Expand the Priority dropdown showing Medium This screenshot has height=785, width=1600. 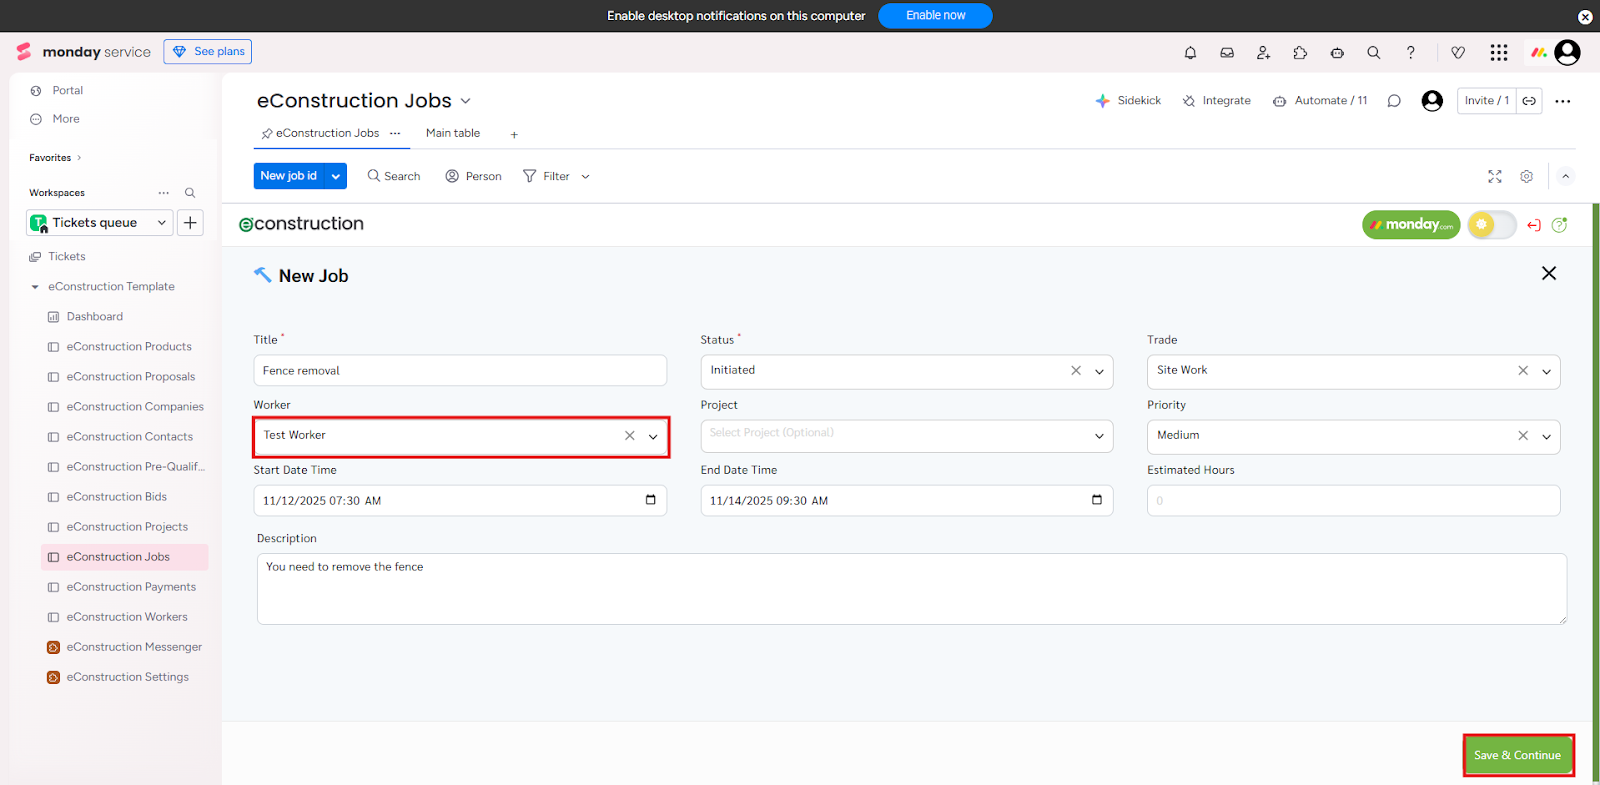click(x=1546, y=436)
